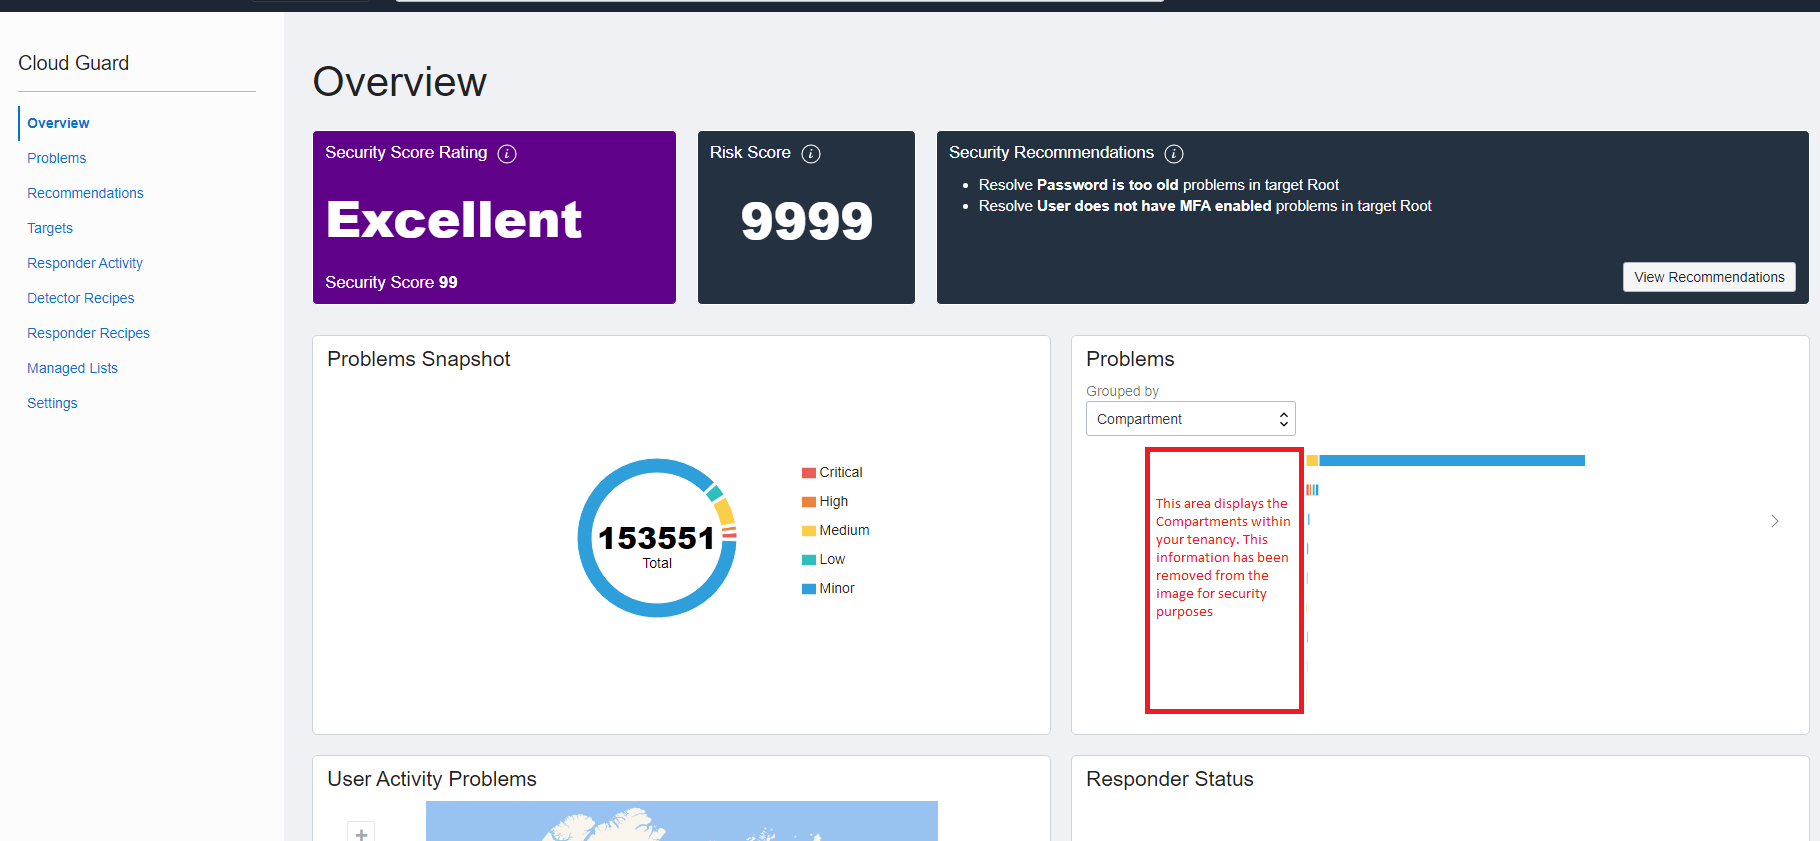This screenshot has height=841, width=1820.
Task: Click the long blue bar in Problems chart
Action: click(1452, 461)
